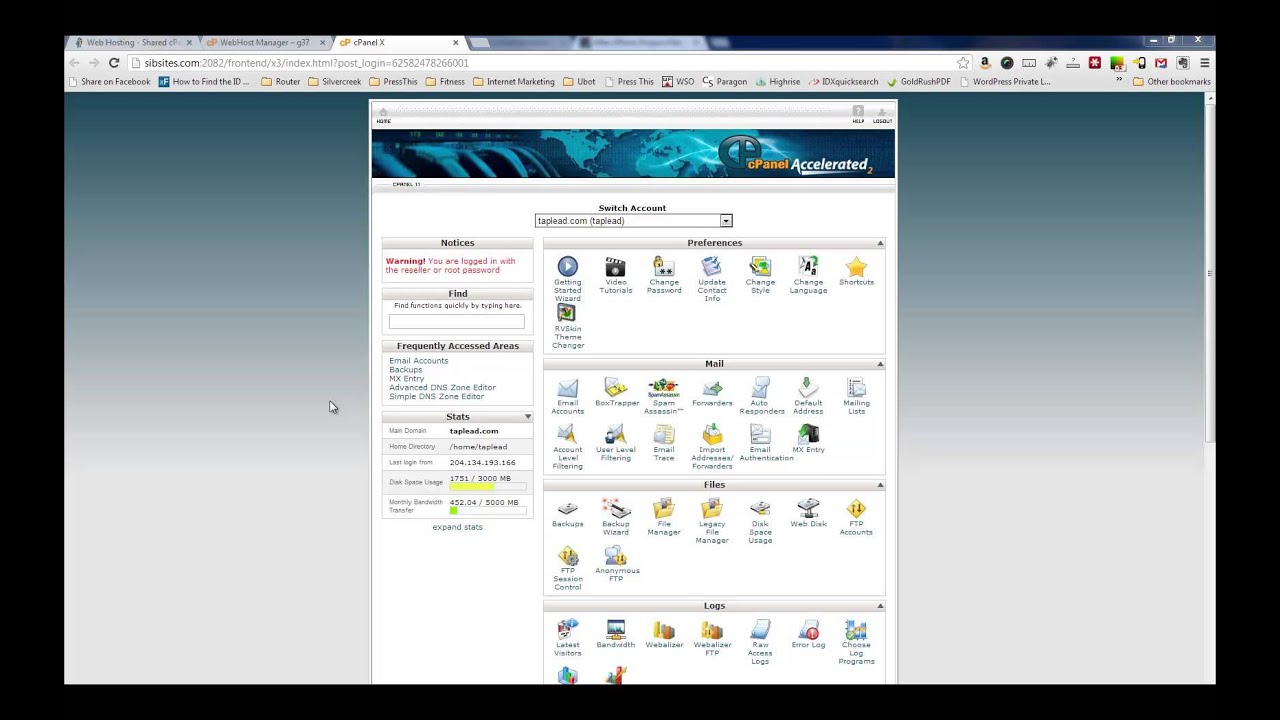Screen dimensions: 1280x720
Task: Open Latest Visitors
Action: click(x=567, y=630)
